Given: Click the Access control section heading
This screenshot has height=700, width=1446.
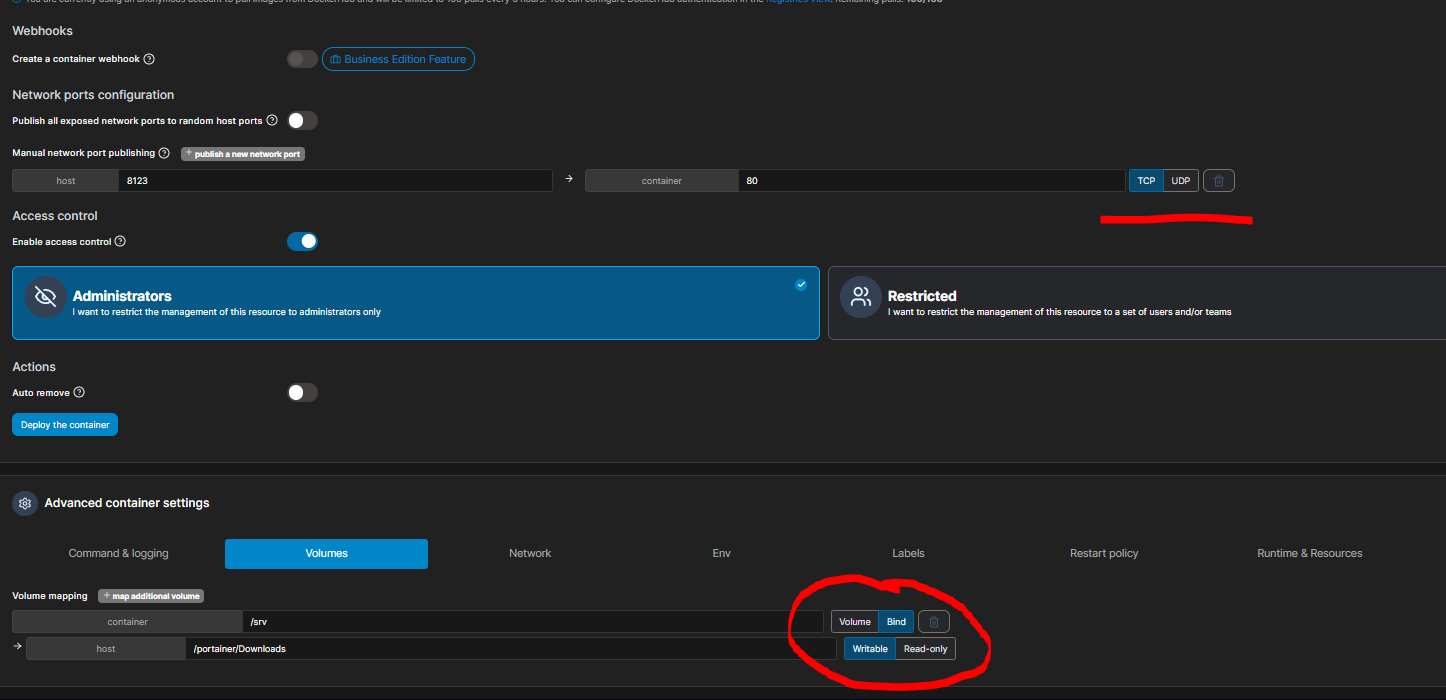Looking at the screenshot, I should tap(55, 216).
